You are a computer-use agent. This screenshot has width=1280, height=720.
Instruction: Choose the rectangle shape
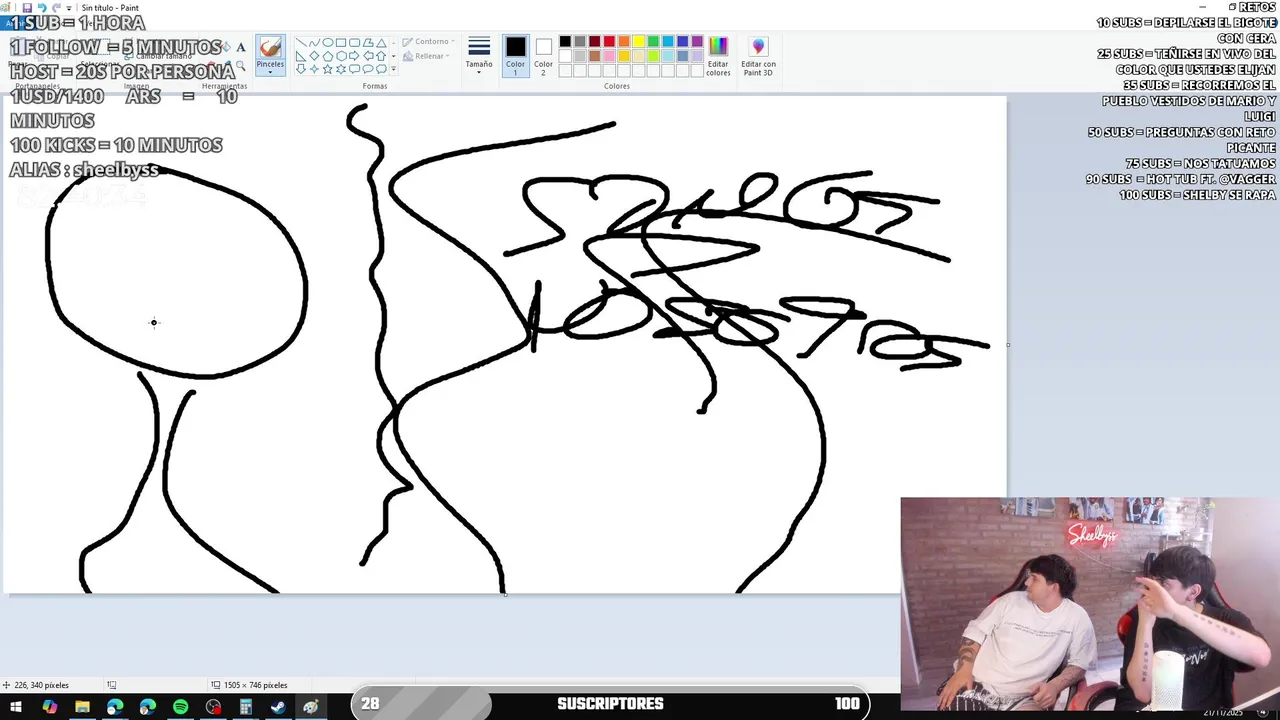(341, 43)
